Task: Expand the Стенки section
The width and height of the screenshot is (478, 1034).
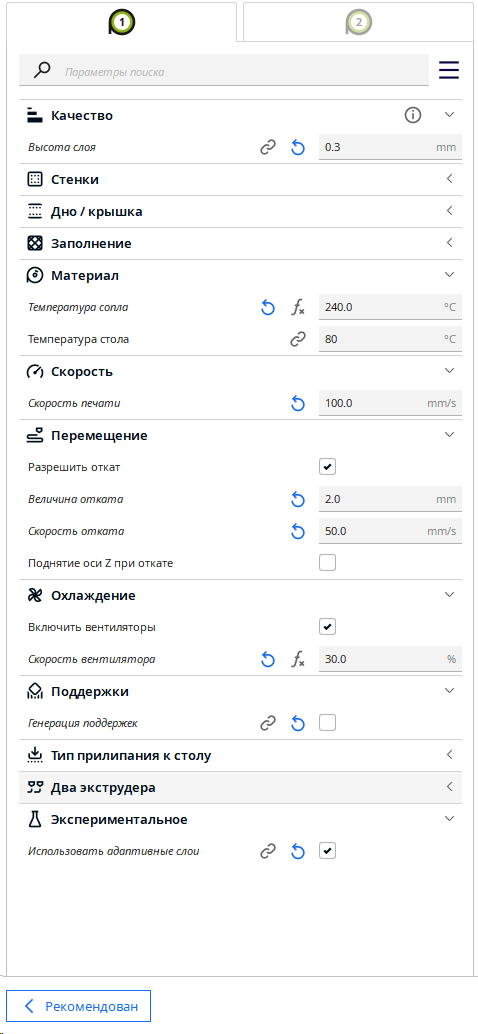Action: (241, 179)
